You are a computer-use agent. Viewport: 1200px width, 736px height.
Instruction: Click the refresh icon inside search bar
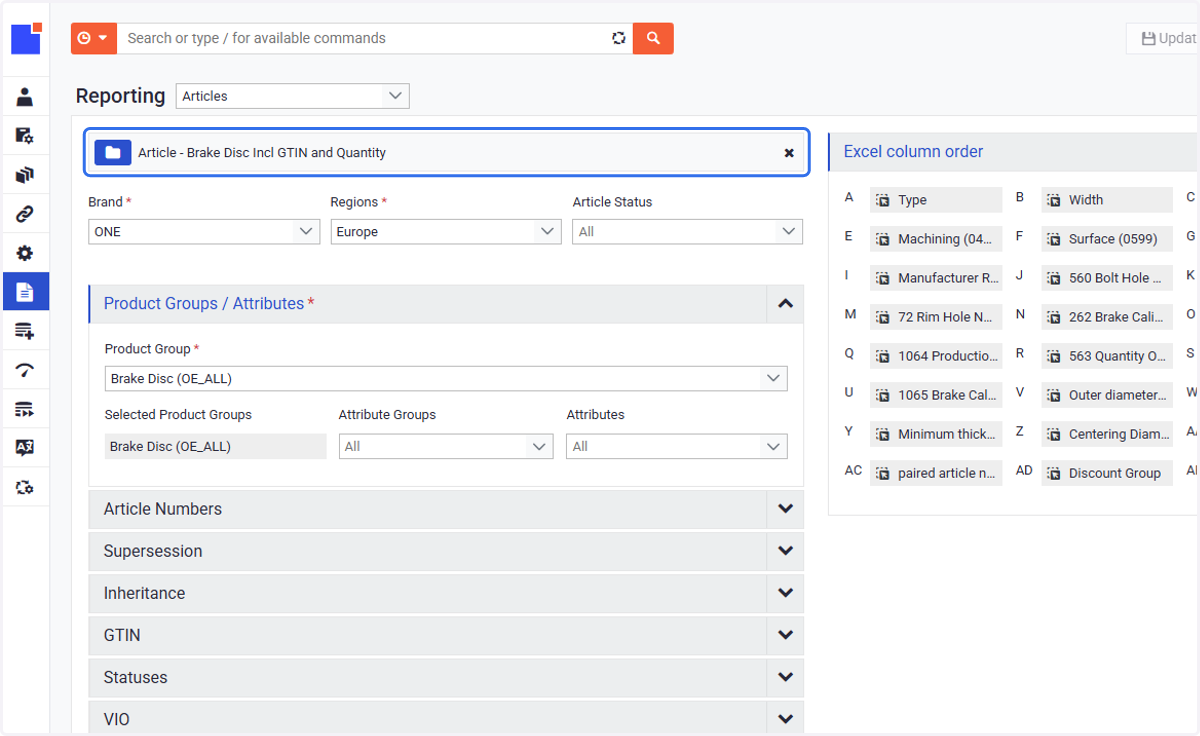click(619, 38)
